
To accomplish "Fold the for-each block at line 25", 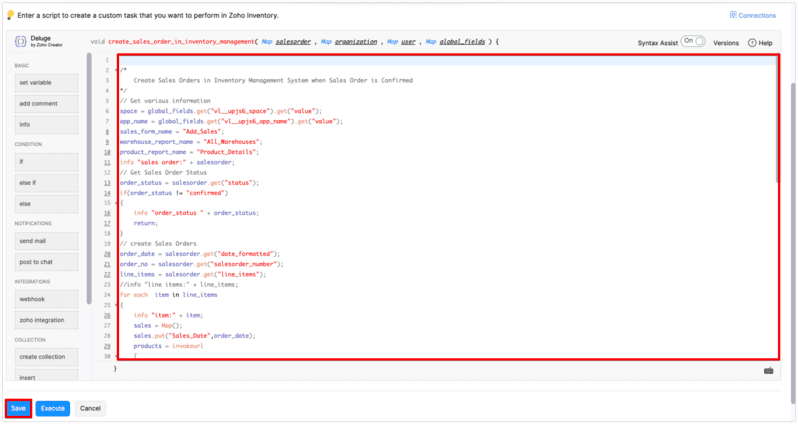I will tap(116, 305).
